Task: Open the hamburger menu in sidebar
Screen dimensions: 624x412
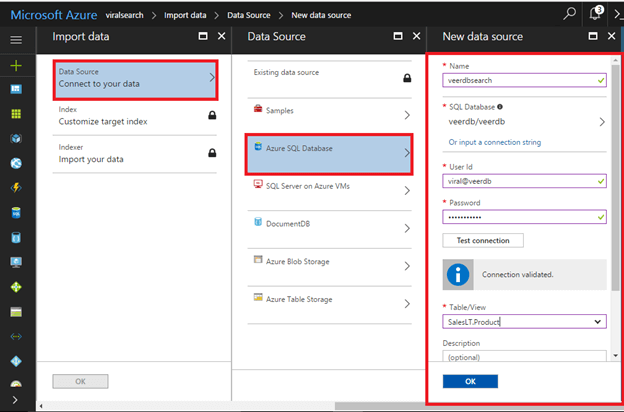Action: (x=15, y=39)
